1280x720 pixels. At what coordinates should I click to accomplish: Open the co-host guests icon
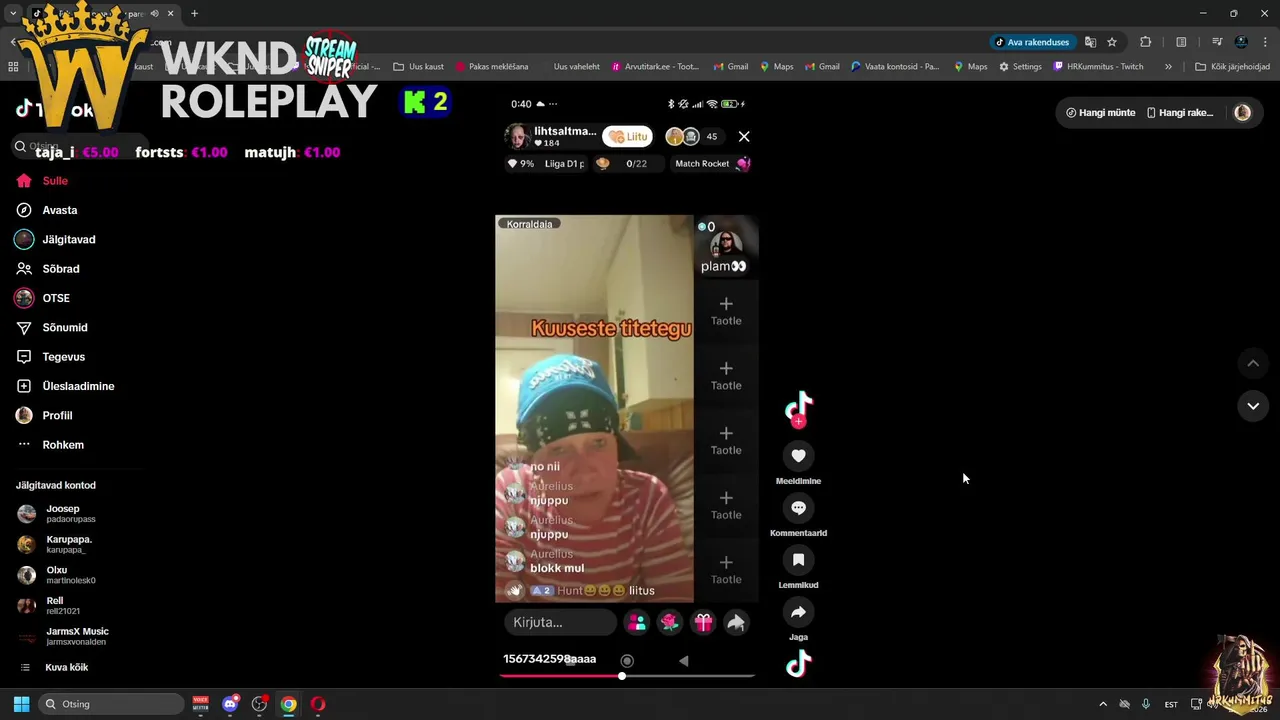tap(636, 622)
